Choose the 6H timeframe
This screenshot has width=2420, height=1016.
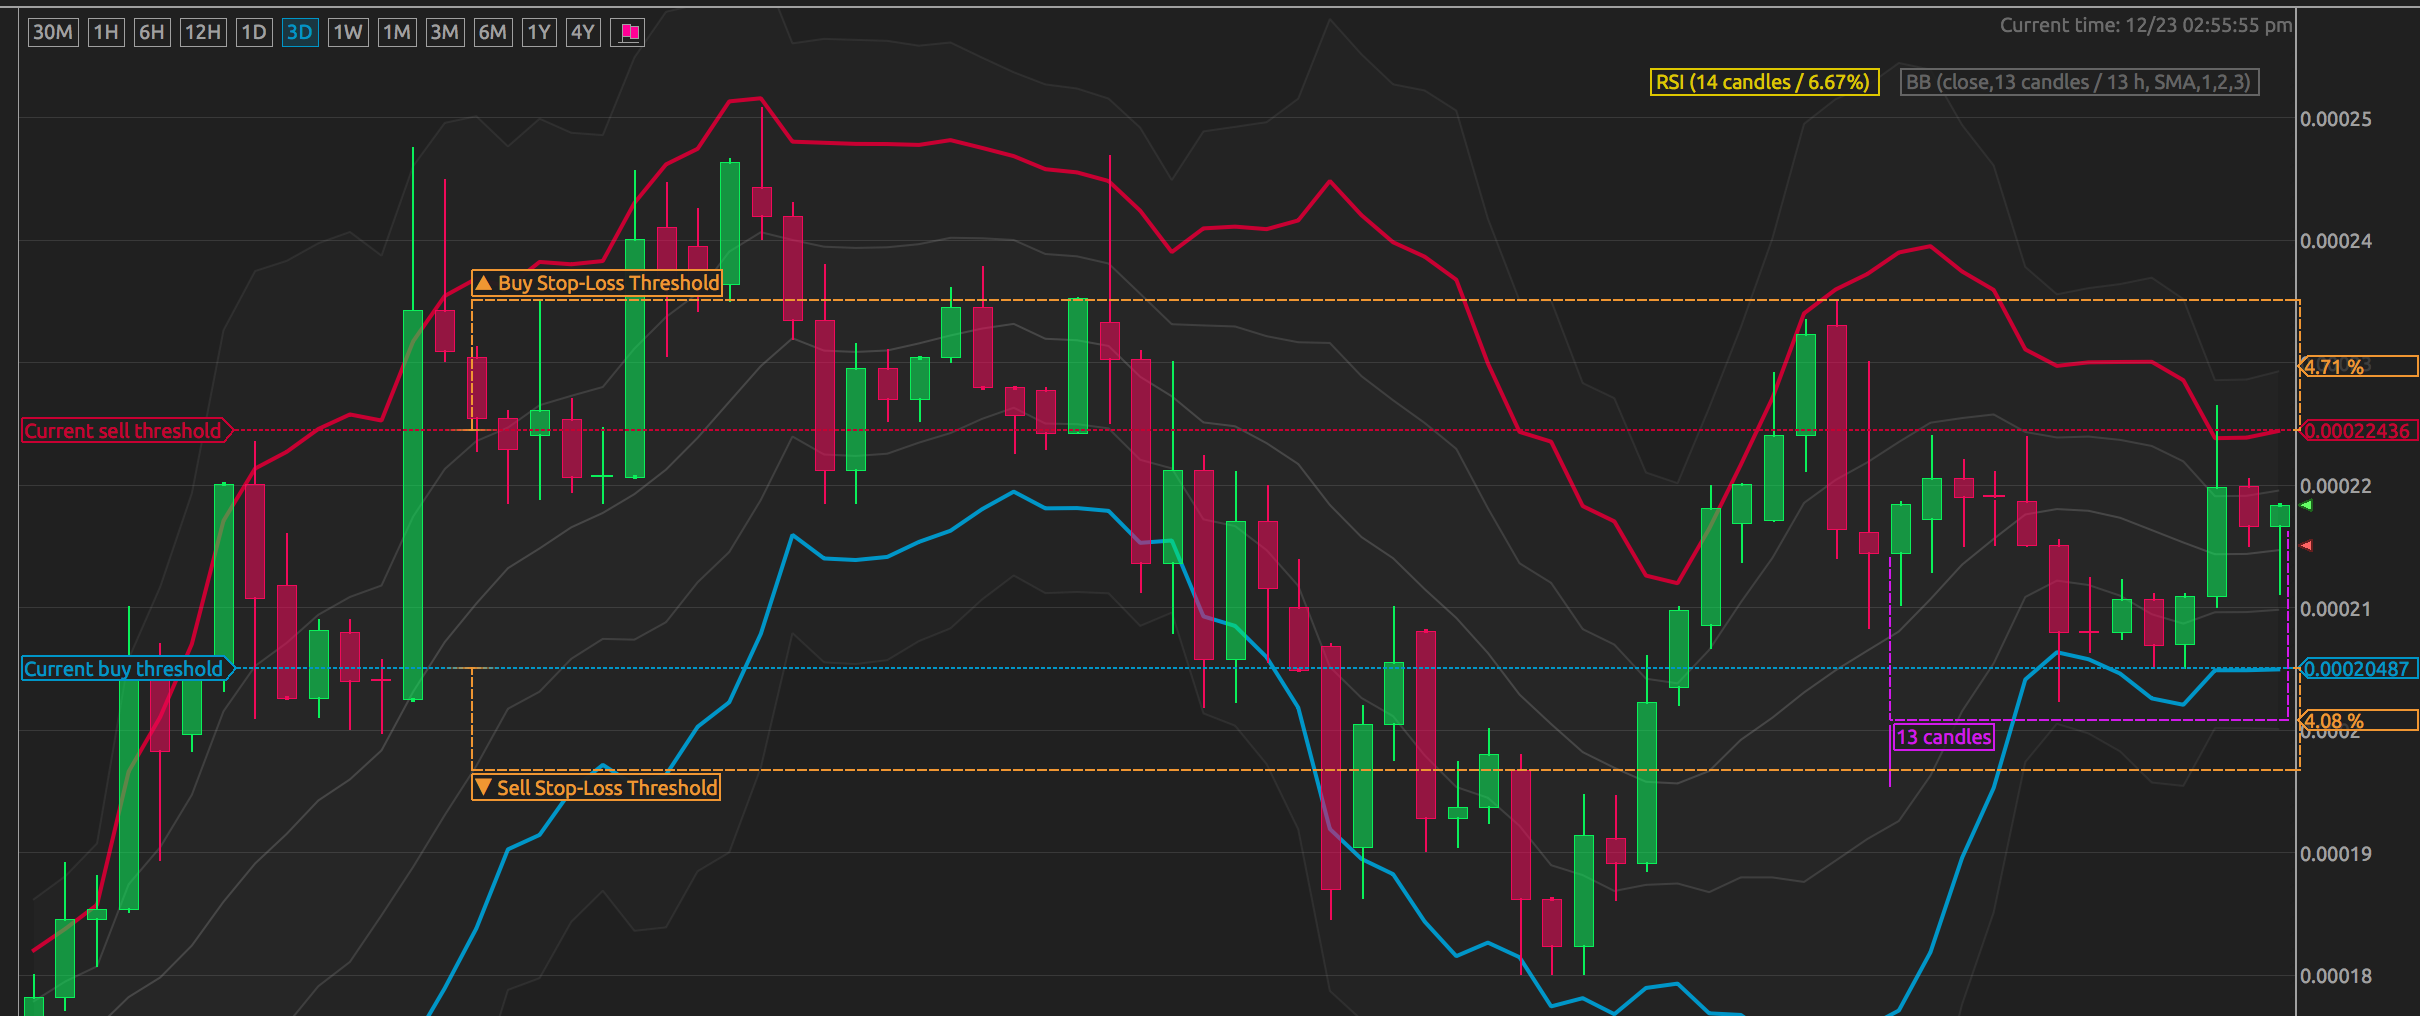(x=152, y=32)
